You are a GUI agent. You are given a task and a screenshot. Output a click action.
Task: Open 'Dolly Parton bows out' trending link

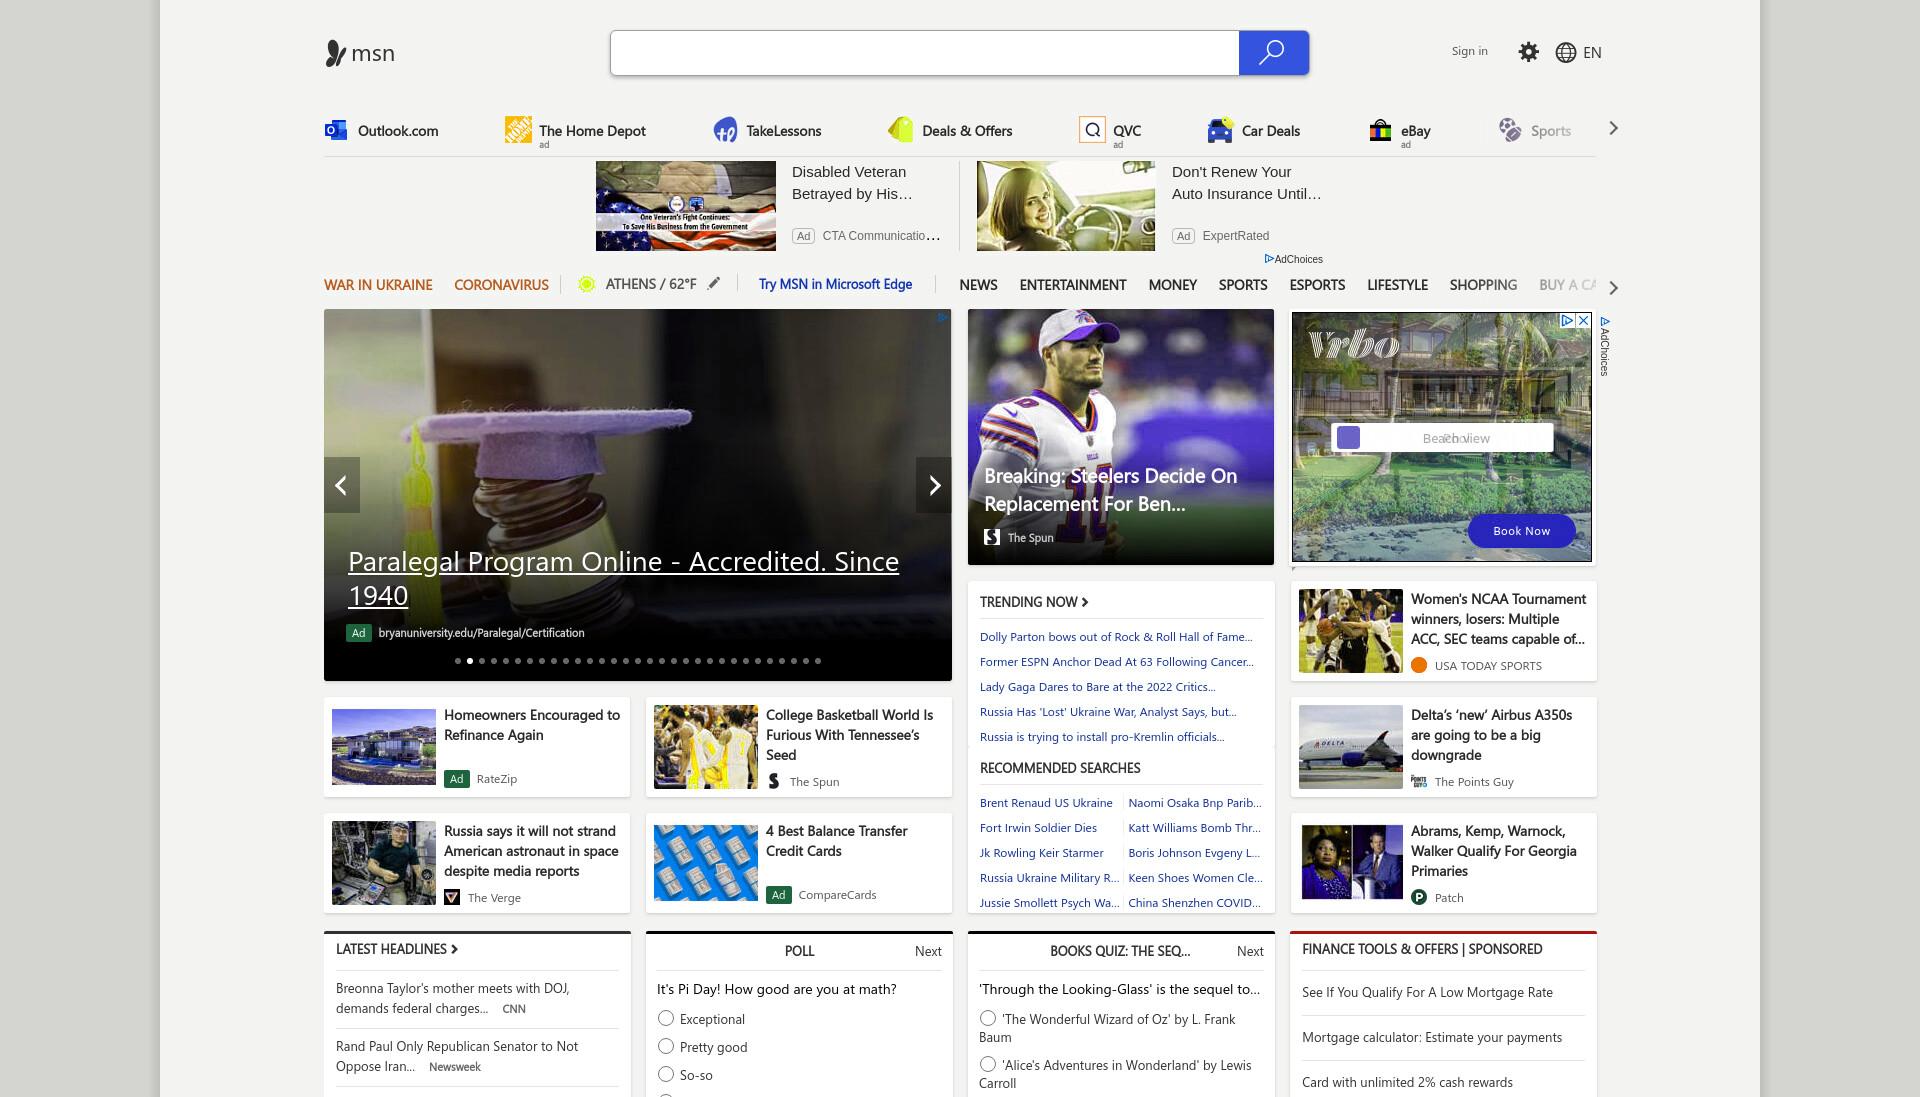[x=1116, y=637]
